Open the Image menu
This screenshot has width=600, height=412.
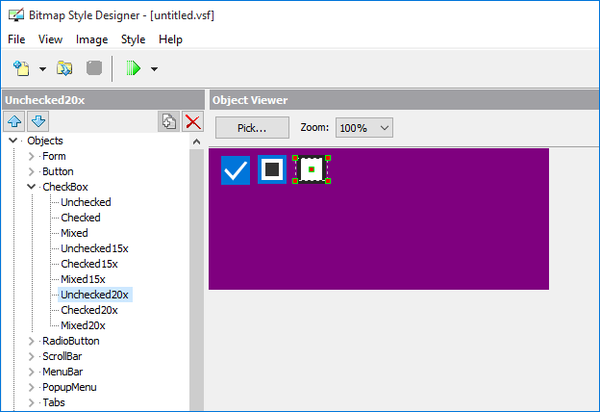[x=92, y=39]
